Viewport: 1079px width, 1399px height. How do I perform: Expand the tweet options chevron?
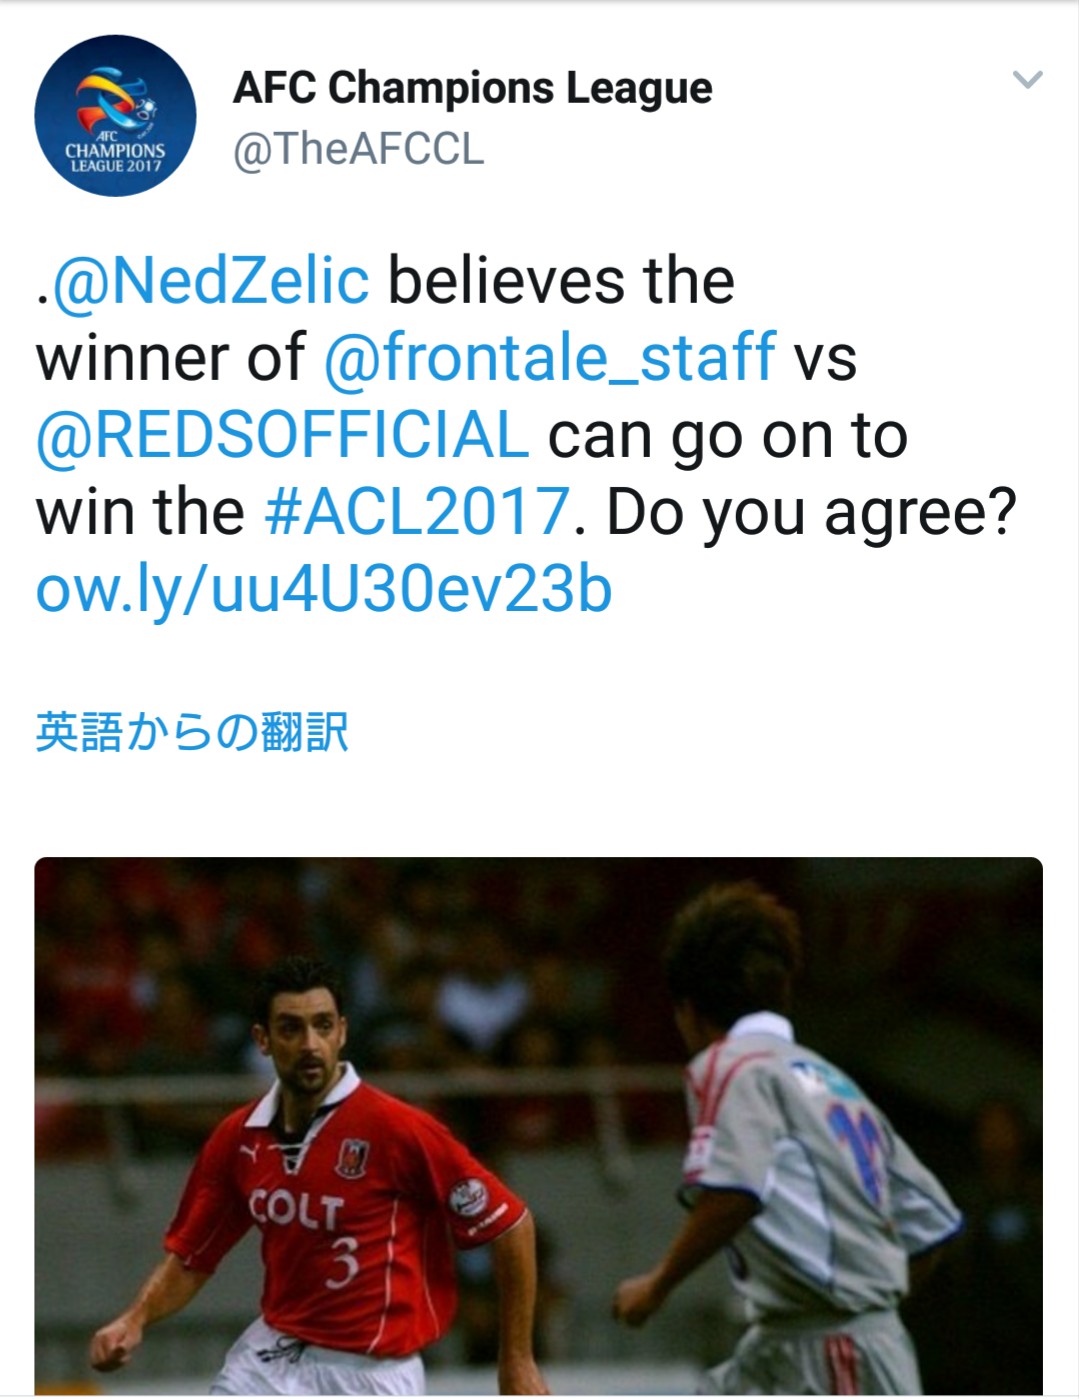click(x=1027, y=79)
